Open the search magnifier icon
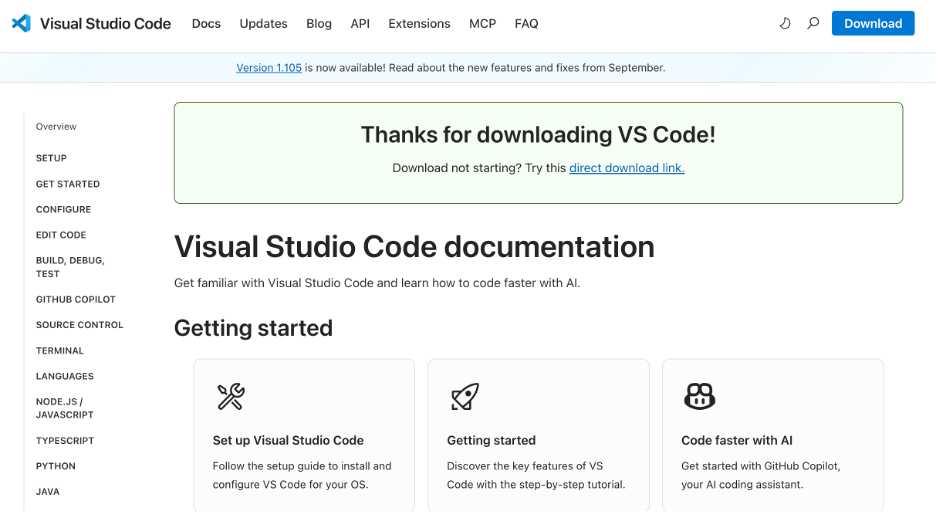936x512 pixels. click(x=813, y=23)
